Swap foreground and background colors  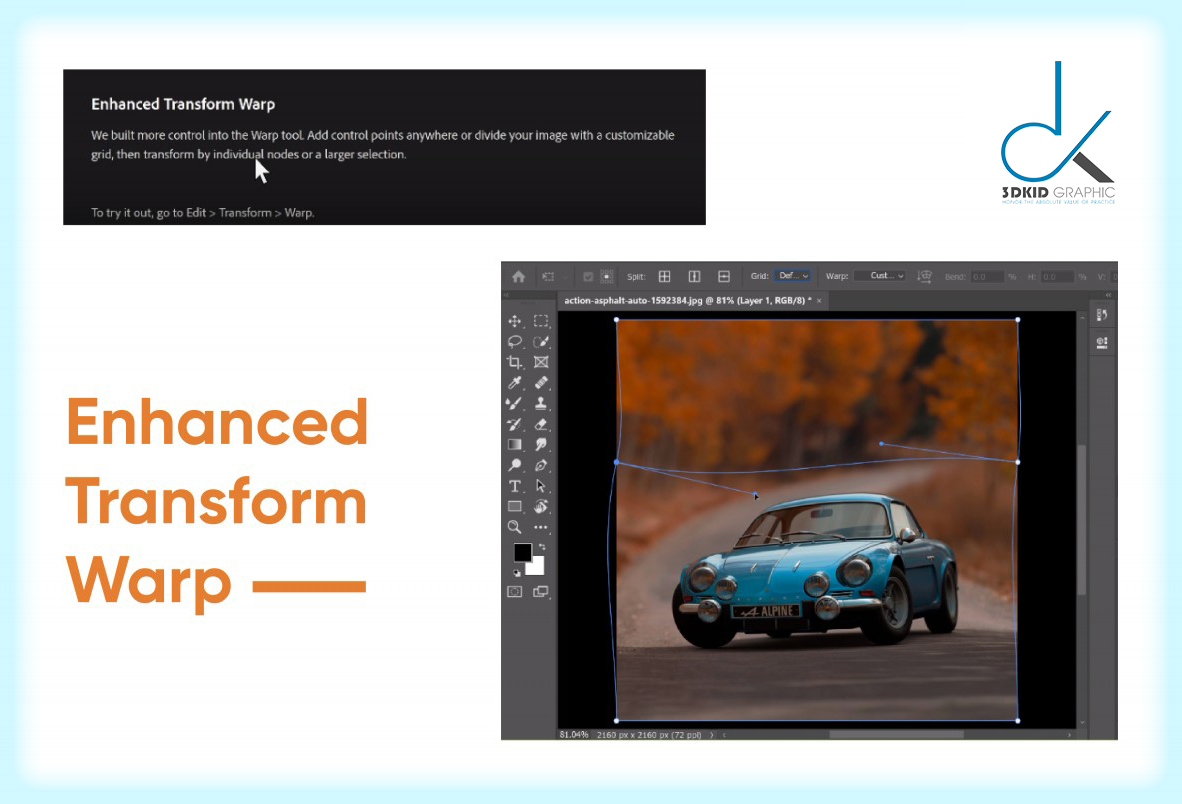click(541, 547)
